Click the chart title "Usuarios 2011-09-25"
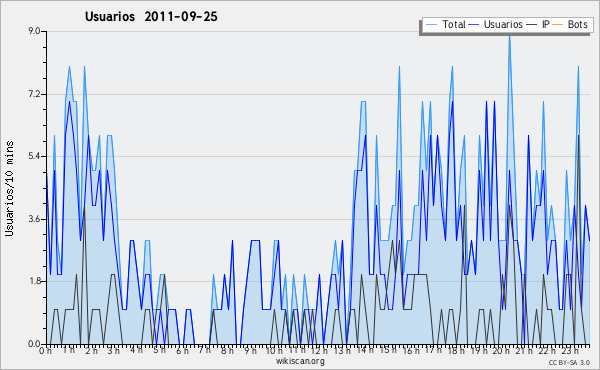This screenshot has width=600, height=370. point(151,16)
